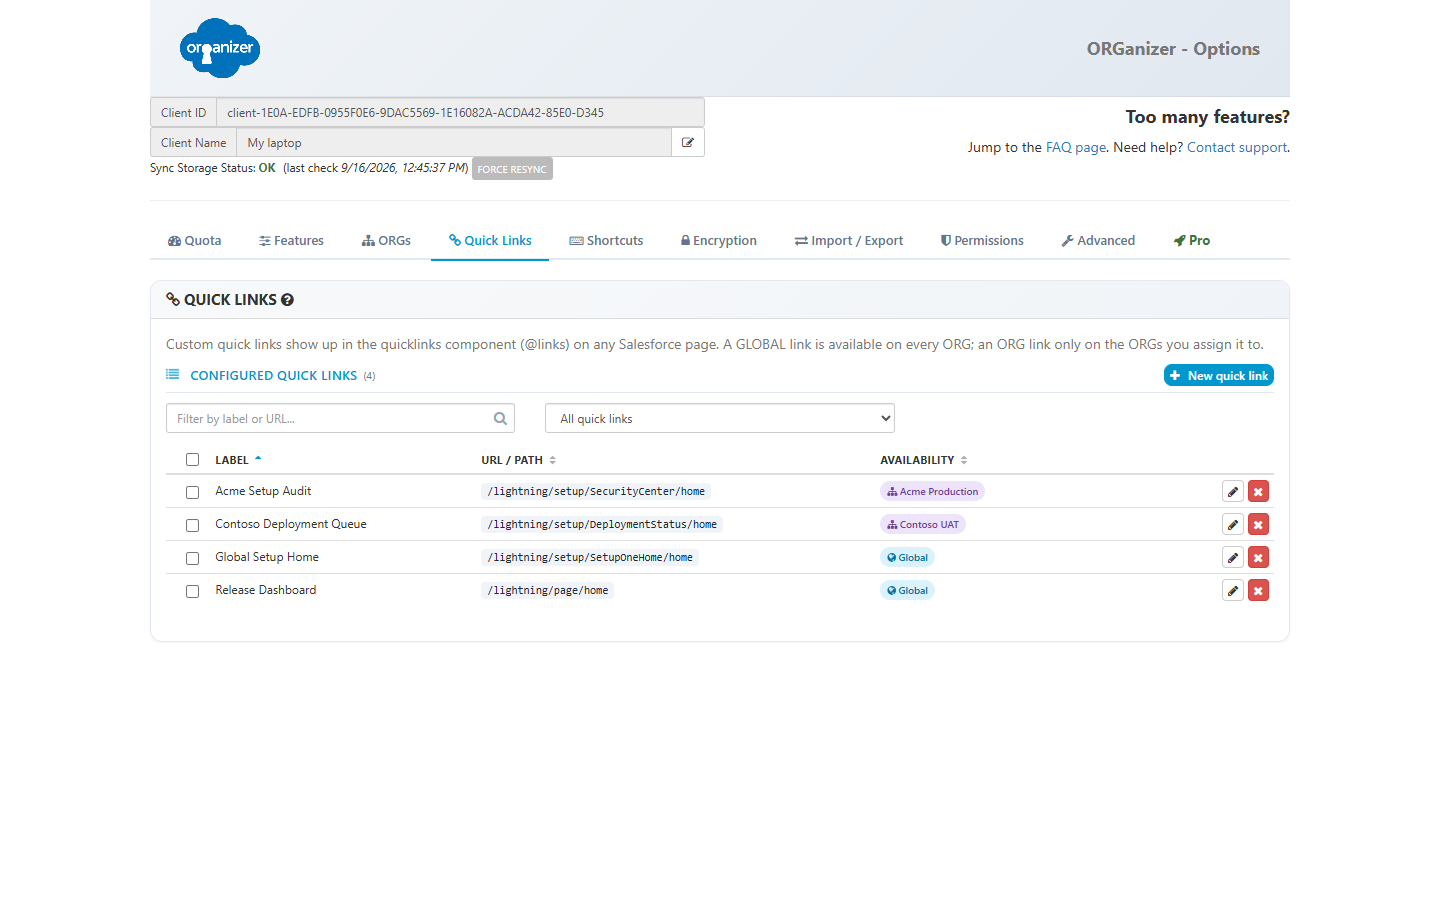Edit the Release Dashboard quick link
This screenshot has width=1440, height=900.
click(1233, 591)
